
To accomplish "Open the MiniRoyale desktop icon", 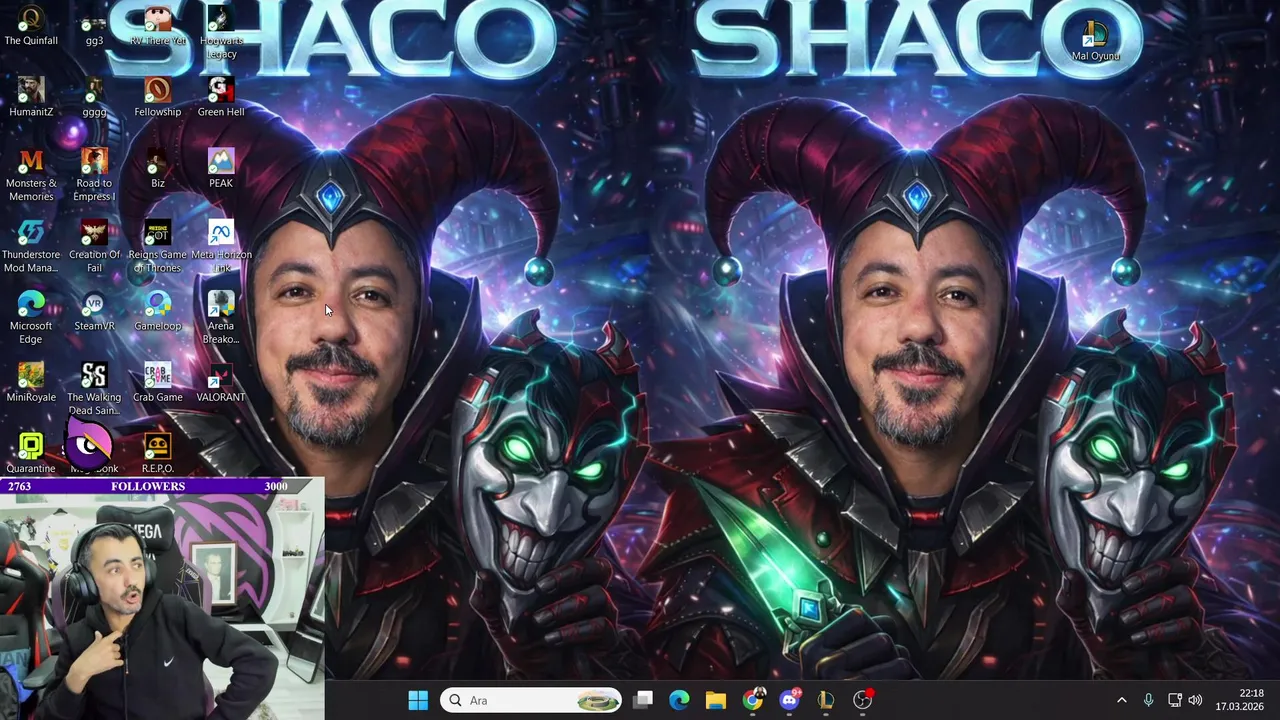I will (31, 382).
